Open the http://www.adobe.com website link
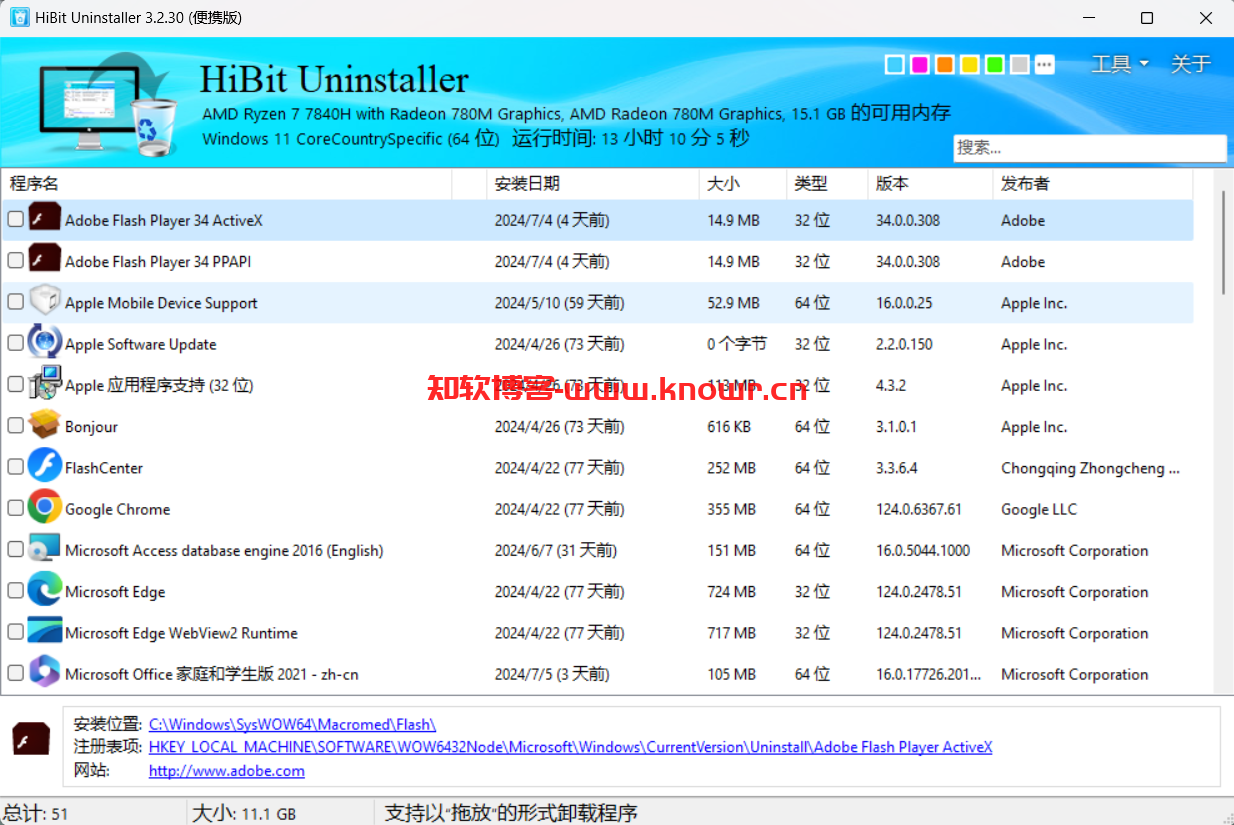The height and width of the screenshot is (825, 1234). pyautogui.click(x=227, y=771)
